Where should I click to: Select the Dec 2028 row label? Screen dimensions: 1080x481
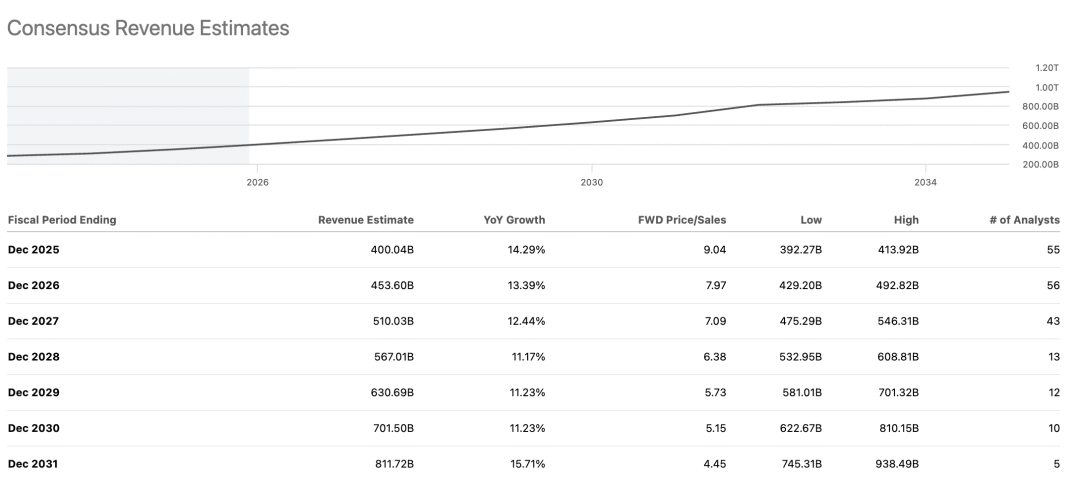click(x=35, y=357)
